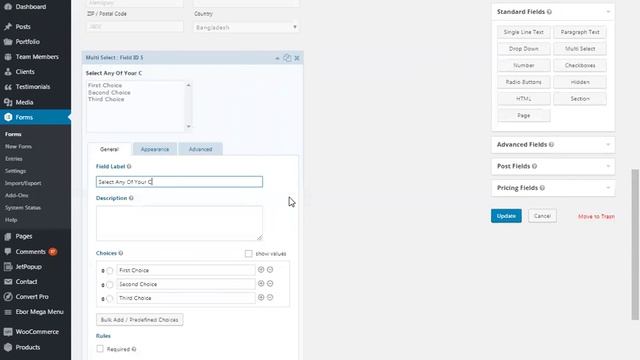Click the Move to Trash link
This screenshot has width=640, height=360.
click(x=596, y=216)
